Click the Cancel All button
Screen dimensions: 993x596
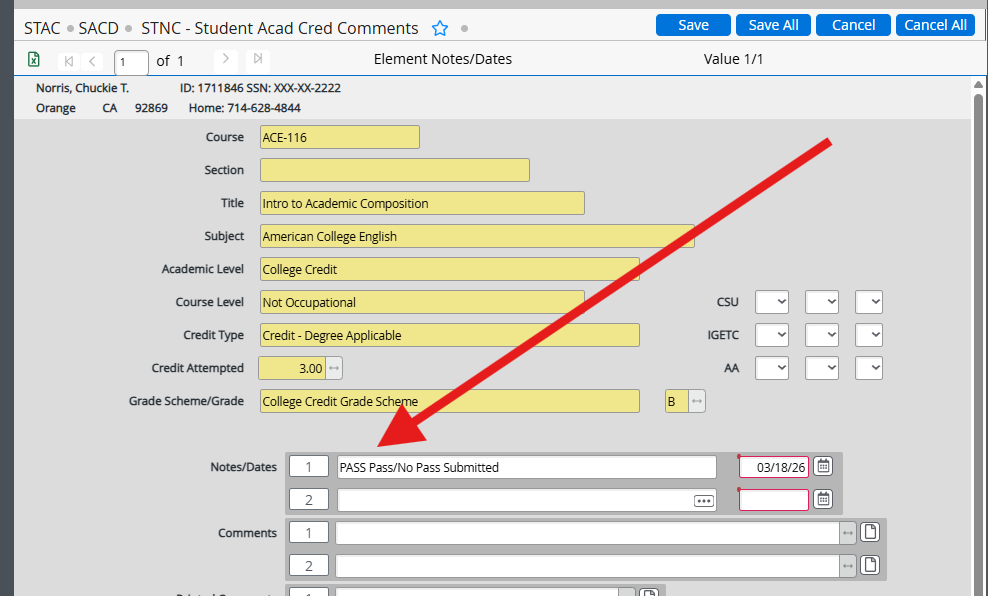(934, 24)
